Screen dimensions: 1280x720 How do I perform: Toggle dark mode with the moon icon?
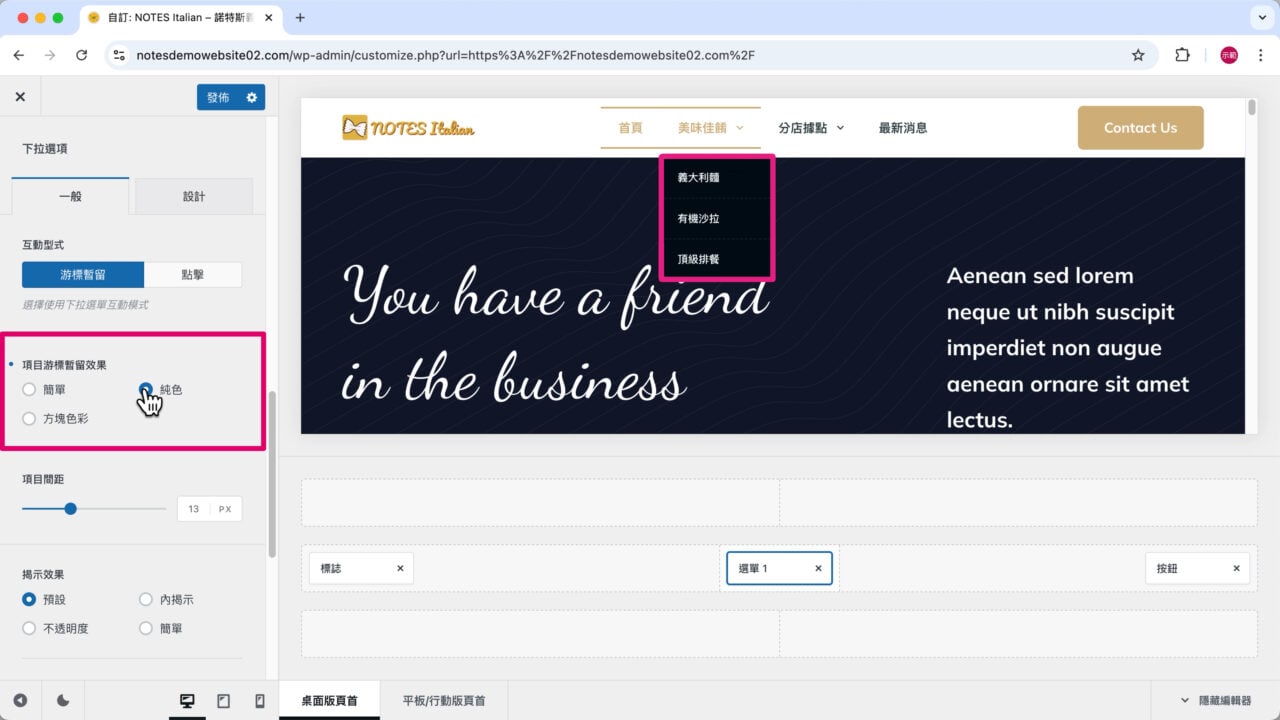tap(62, 700)
